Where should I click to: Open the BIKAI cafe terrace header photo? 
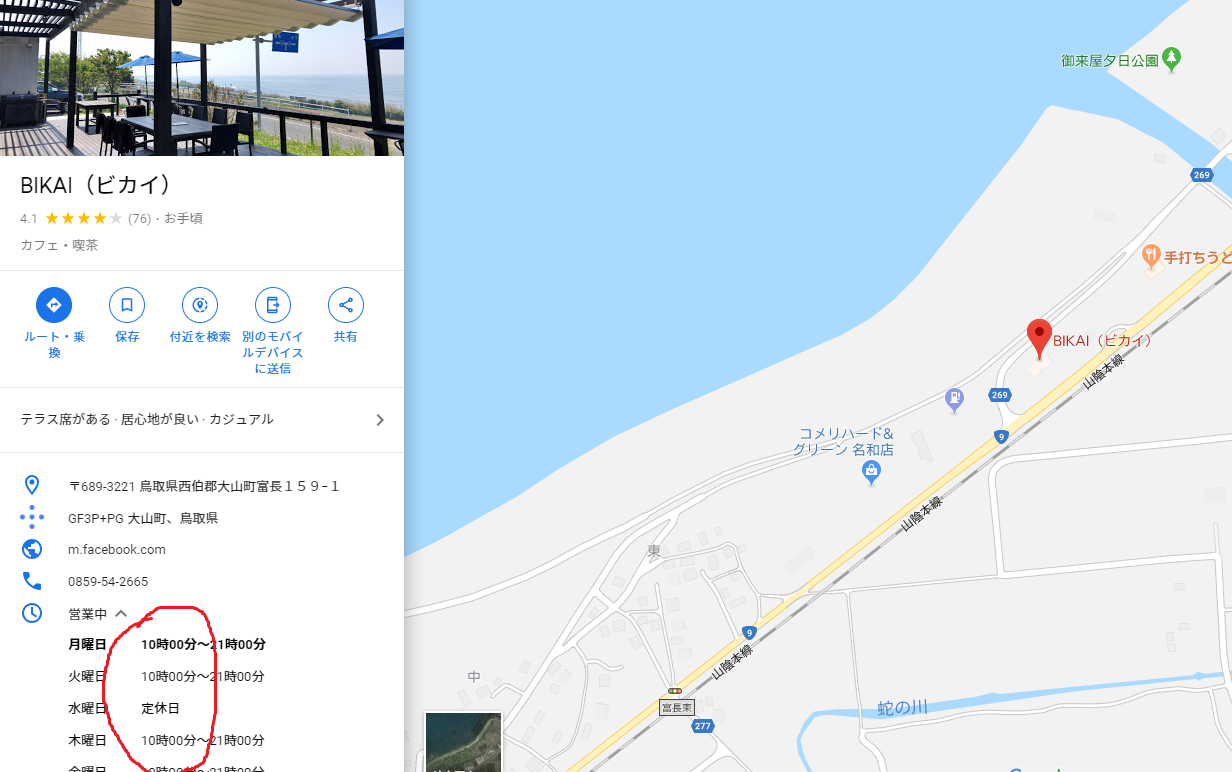[202, 78]
